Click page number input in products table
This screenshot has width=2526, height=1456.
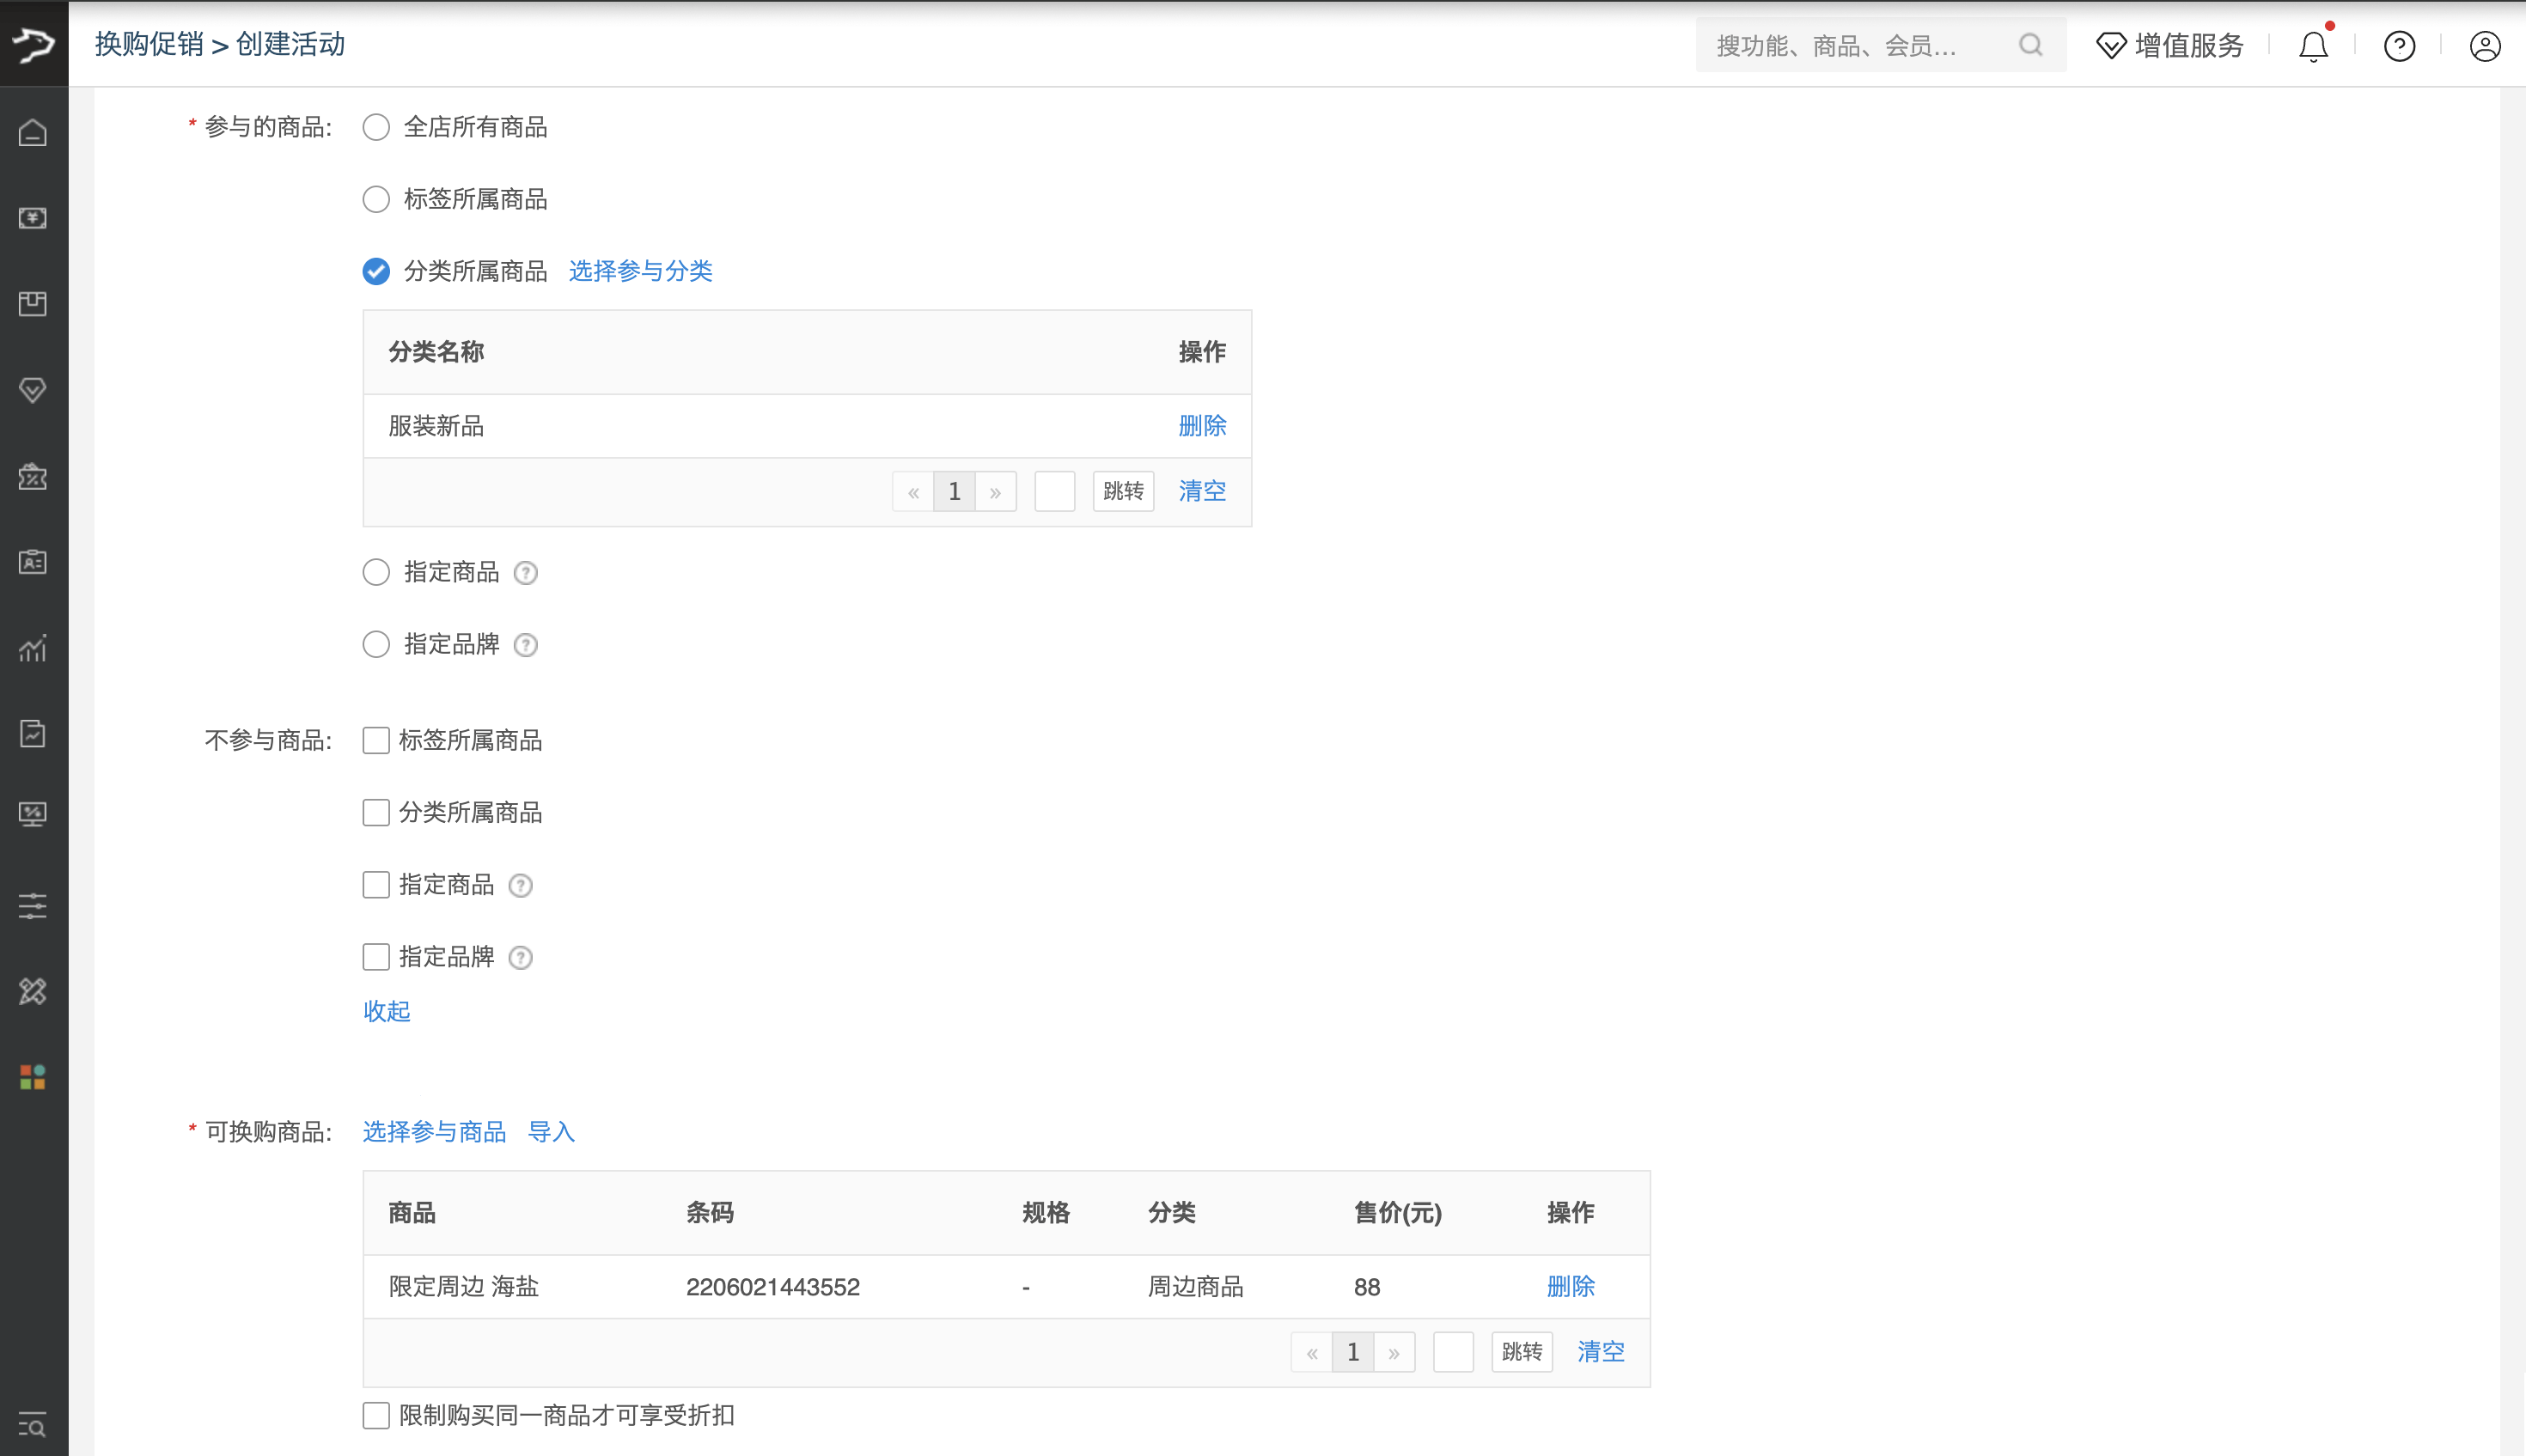click(1453, 1352)
